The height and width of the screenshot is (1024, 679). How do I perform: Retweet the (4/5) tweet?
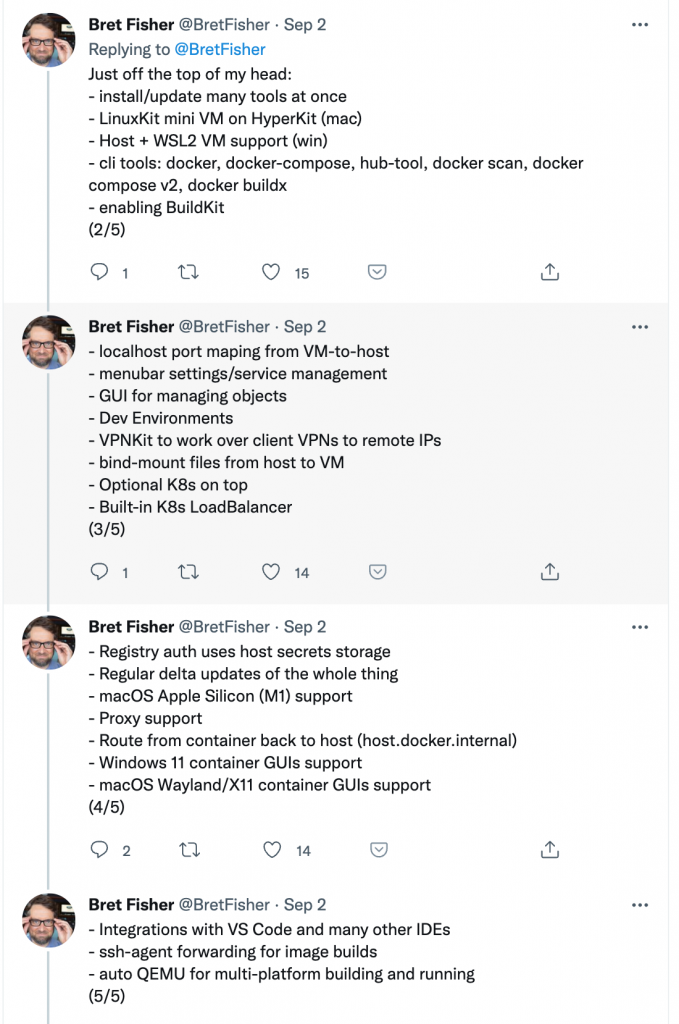187,850
